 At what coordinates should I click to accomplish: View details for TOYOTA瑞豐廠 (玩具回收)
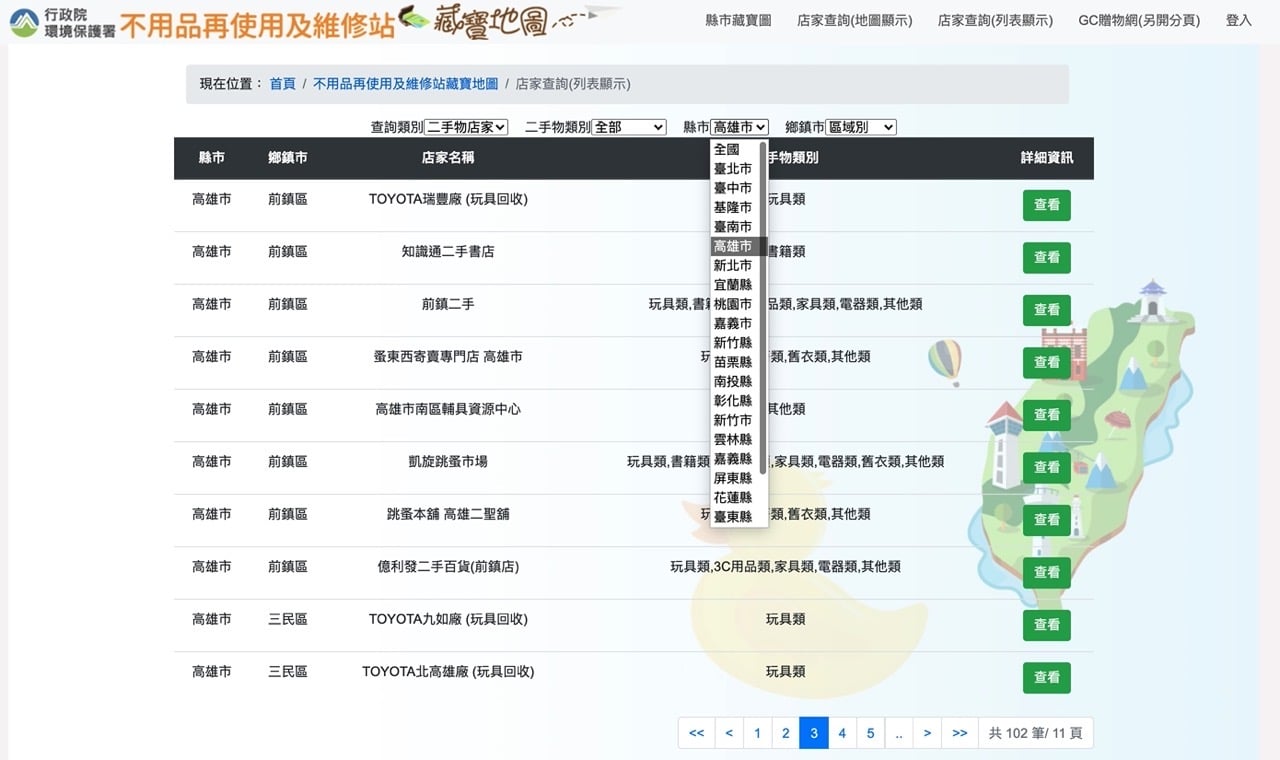click(x=1047, y=205)
